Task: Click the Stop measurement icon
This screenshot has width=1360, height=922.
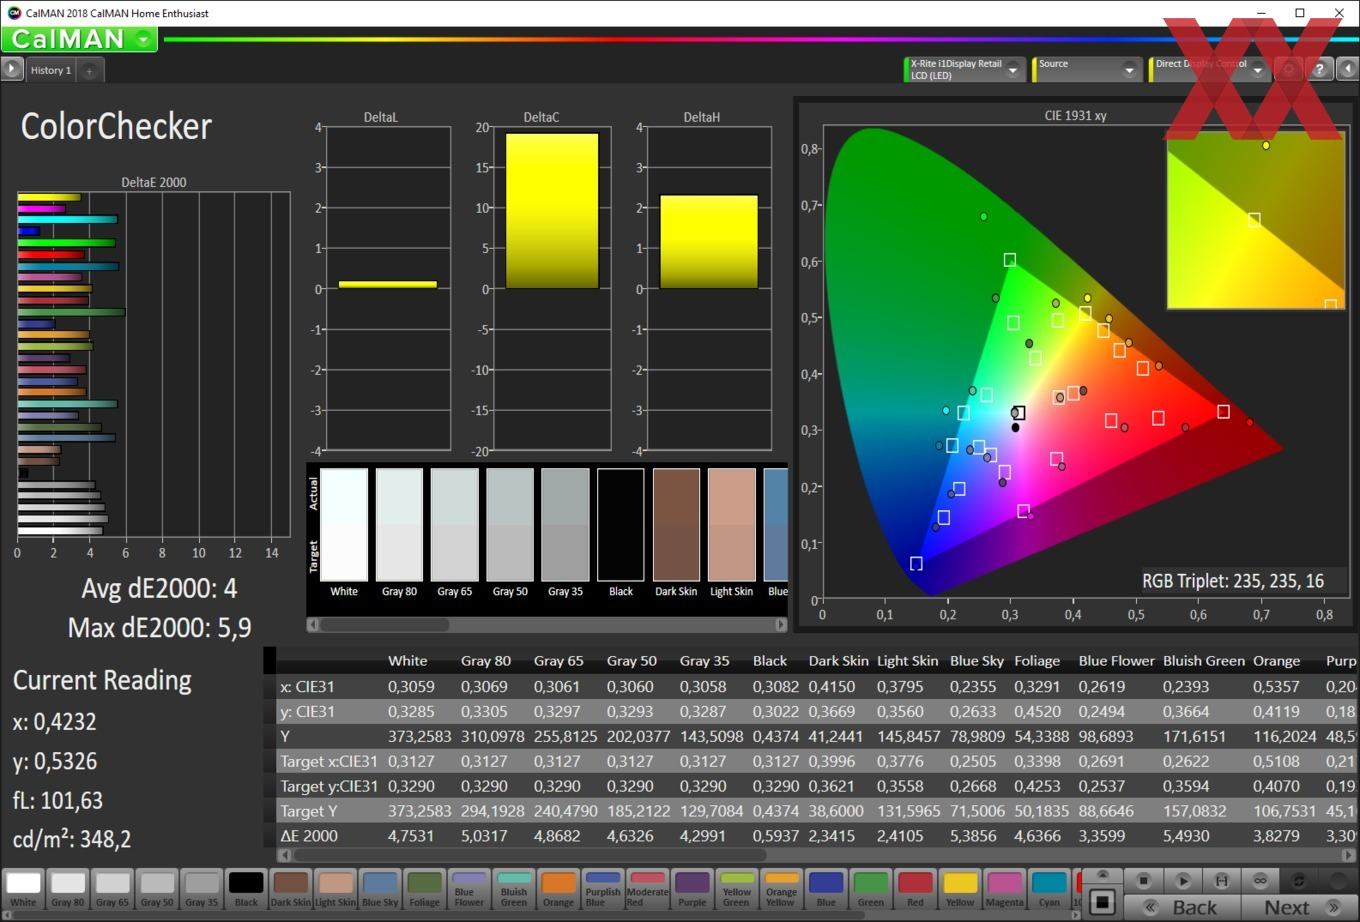Action: [x=1143, y=881]
